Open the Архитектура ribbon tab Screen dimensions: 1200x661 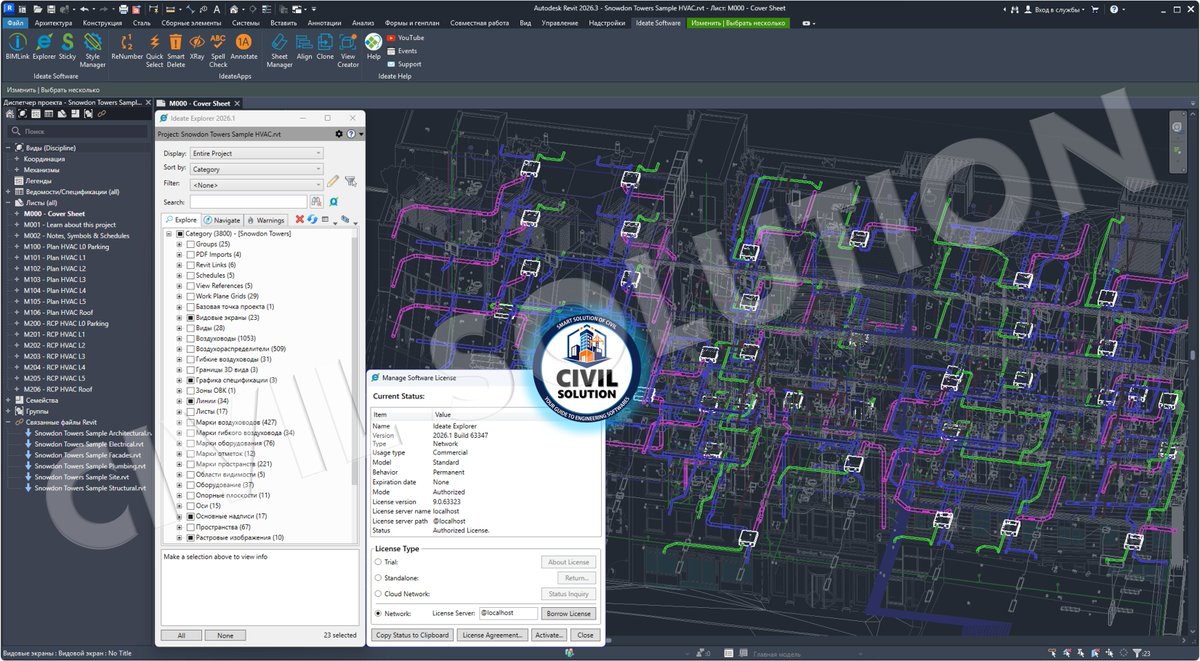click(54, 22)
